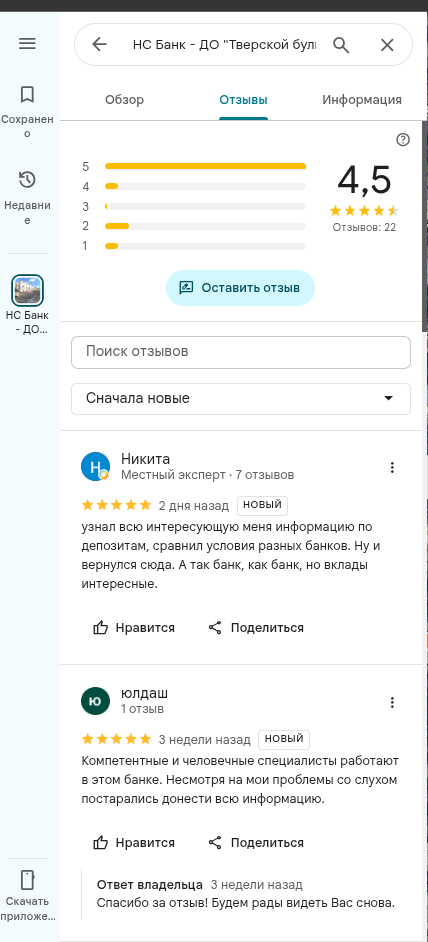Select the Отзывы tab

point(243,100)
